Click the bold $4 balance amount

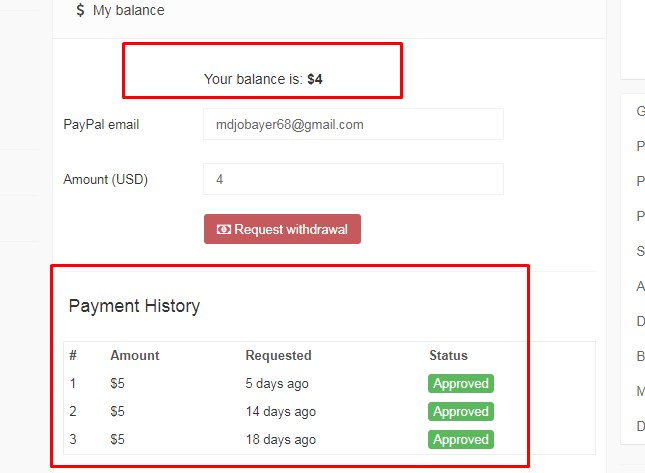(315, 78)
